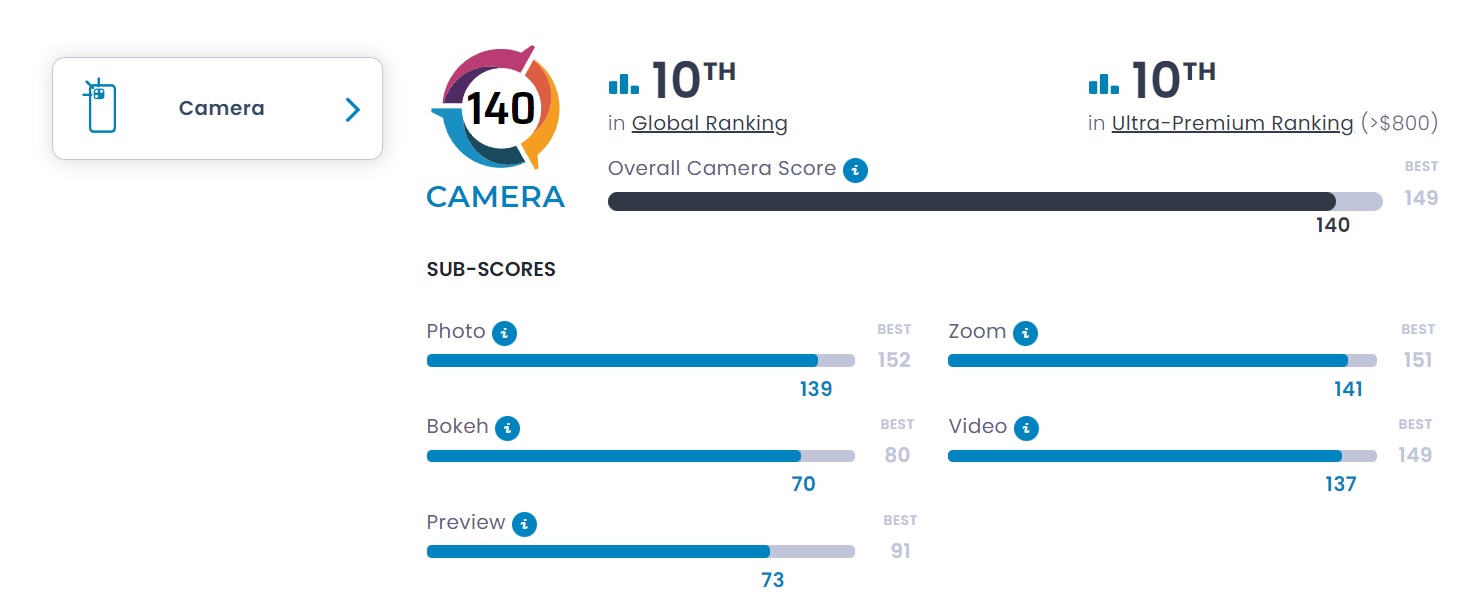
Task: Select the Camera tab card
Action: point(218,108)
